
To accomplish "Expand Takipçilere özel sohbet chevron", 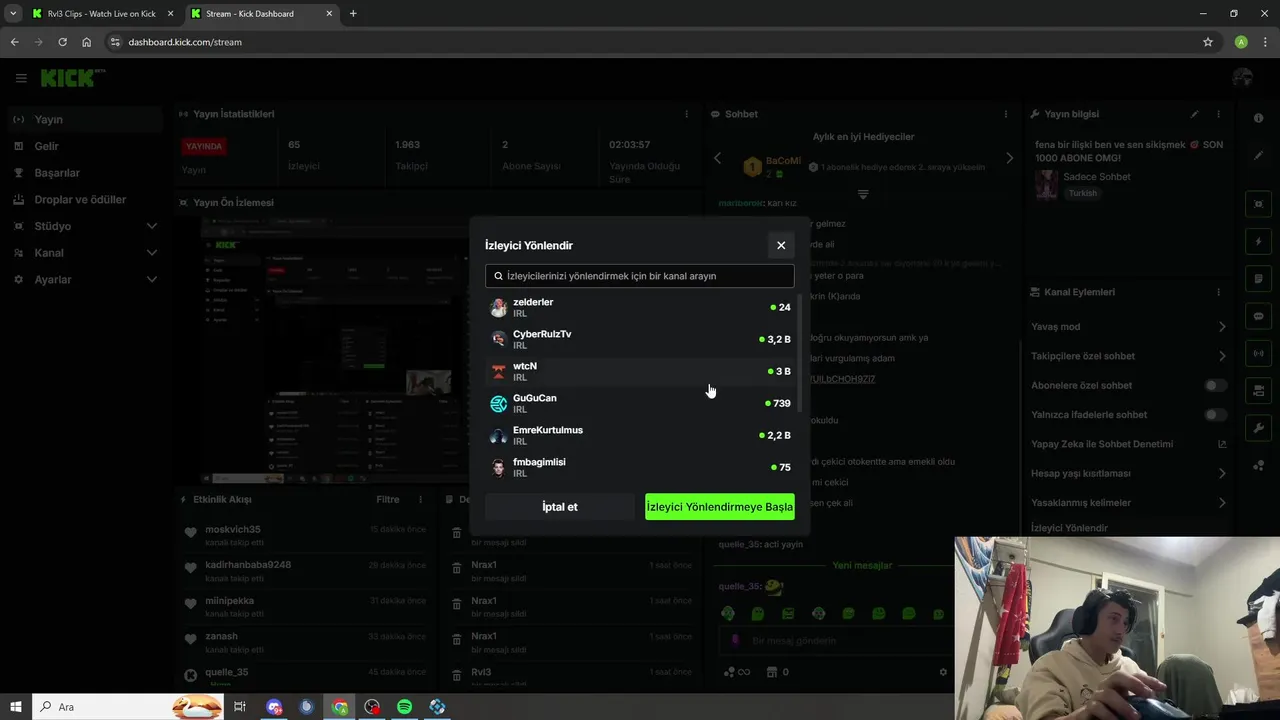I will coord(1222,356).
